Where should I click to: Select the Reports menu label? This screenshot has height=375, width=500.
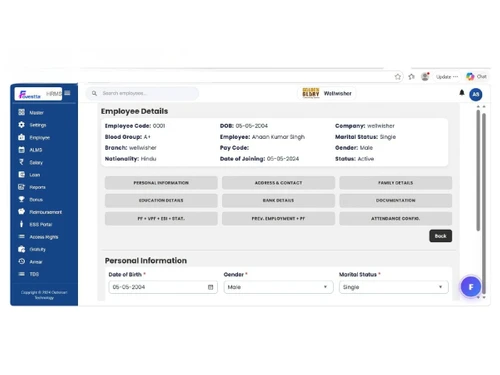[x=37, y=187]
